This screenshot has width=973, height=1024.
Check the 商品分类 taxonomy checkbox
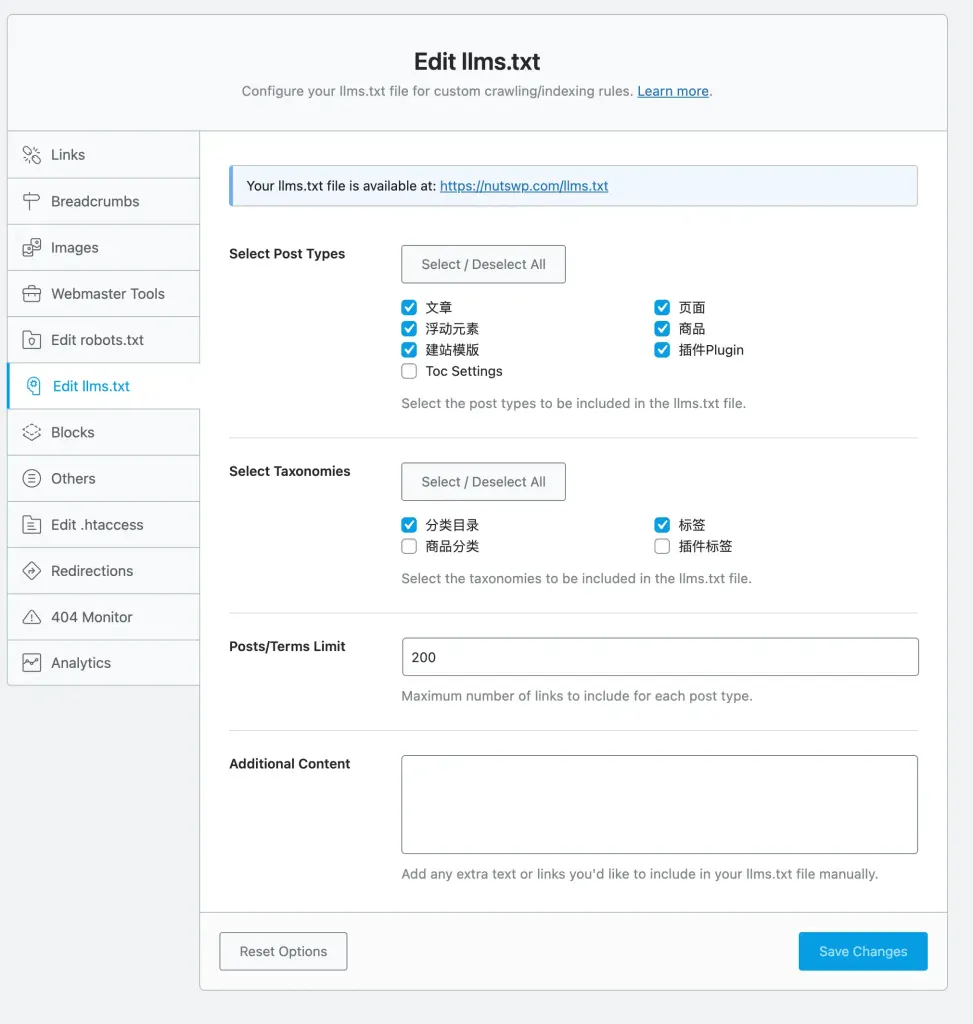point(409,546)
